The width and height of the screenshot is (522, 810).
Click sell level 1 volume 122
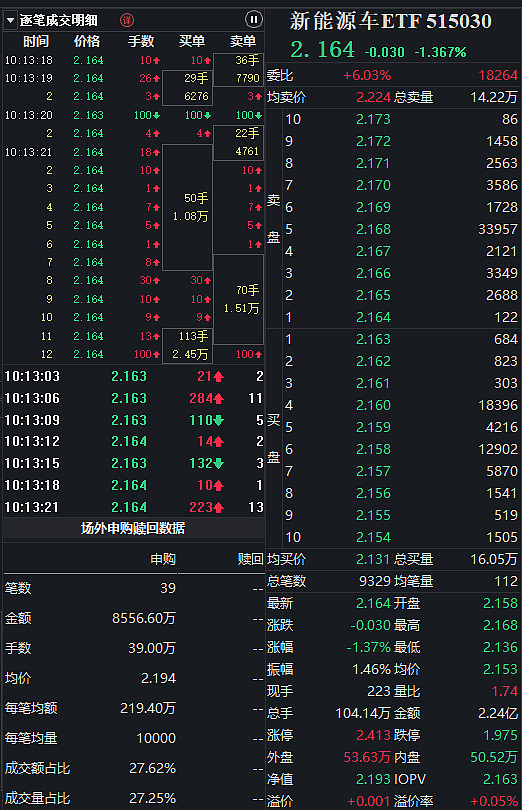click(505, 317)
